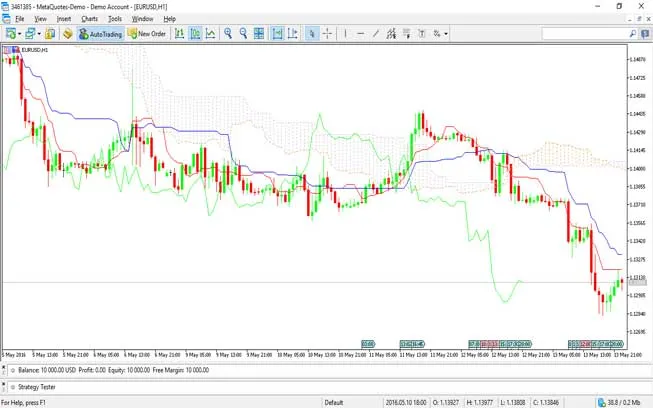The image size is (653, 408).
Task: Switch chart to Line Chart type
Action: click(x=211, y=34)
